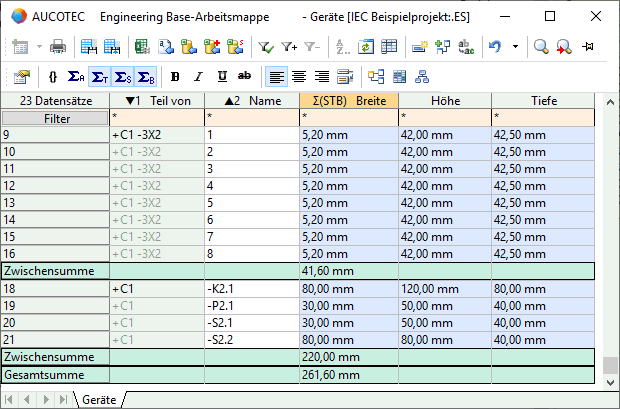Click the vertical scrollbar thumb
This screenshot has width=620, height=409.
click(610, 365)
